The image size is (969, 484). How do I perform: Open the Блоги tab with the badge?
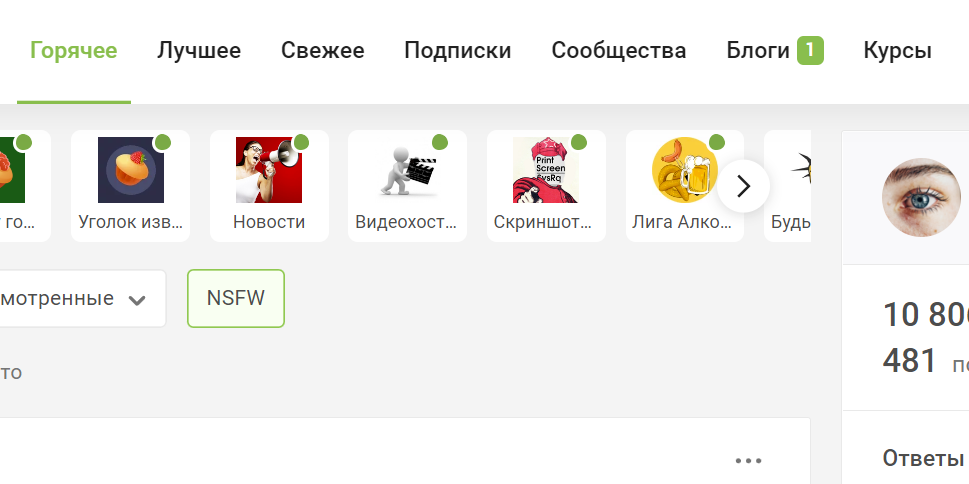pos(775,51)
